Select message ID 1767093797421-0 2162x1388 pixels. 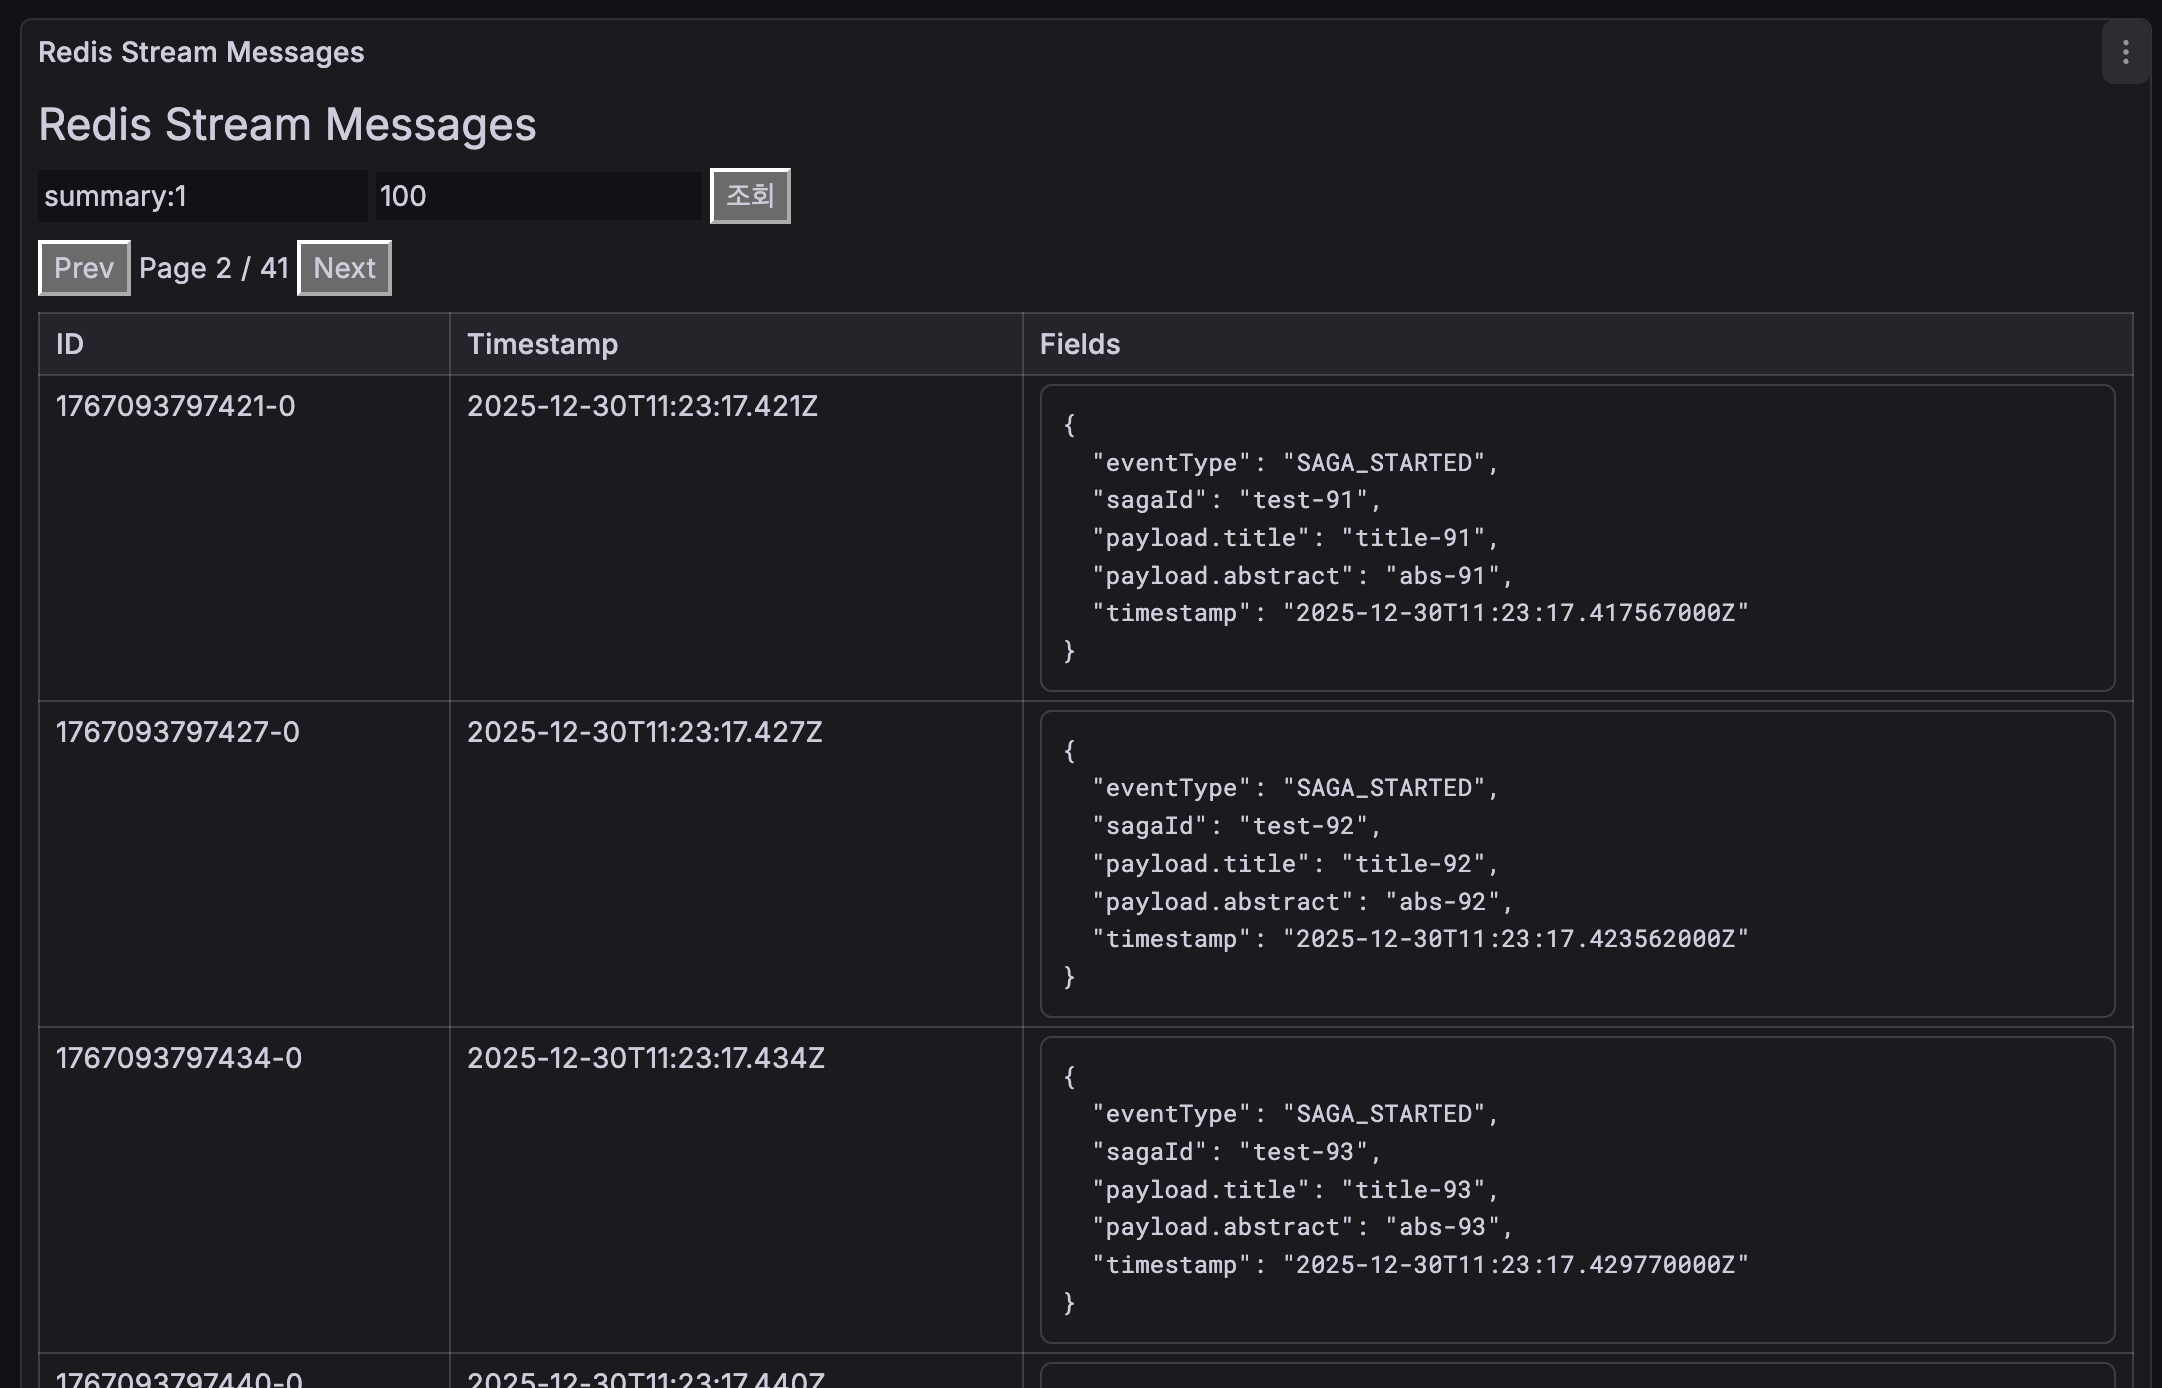tap(176, 406)
